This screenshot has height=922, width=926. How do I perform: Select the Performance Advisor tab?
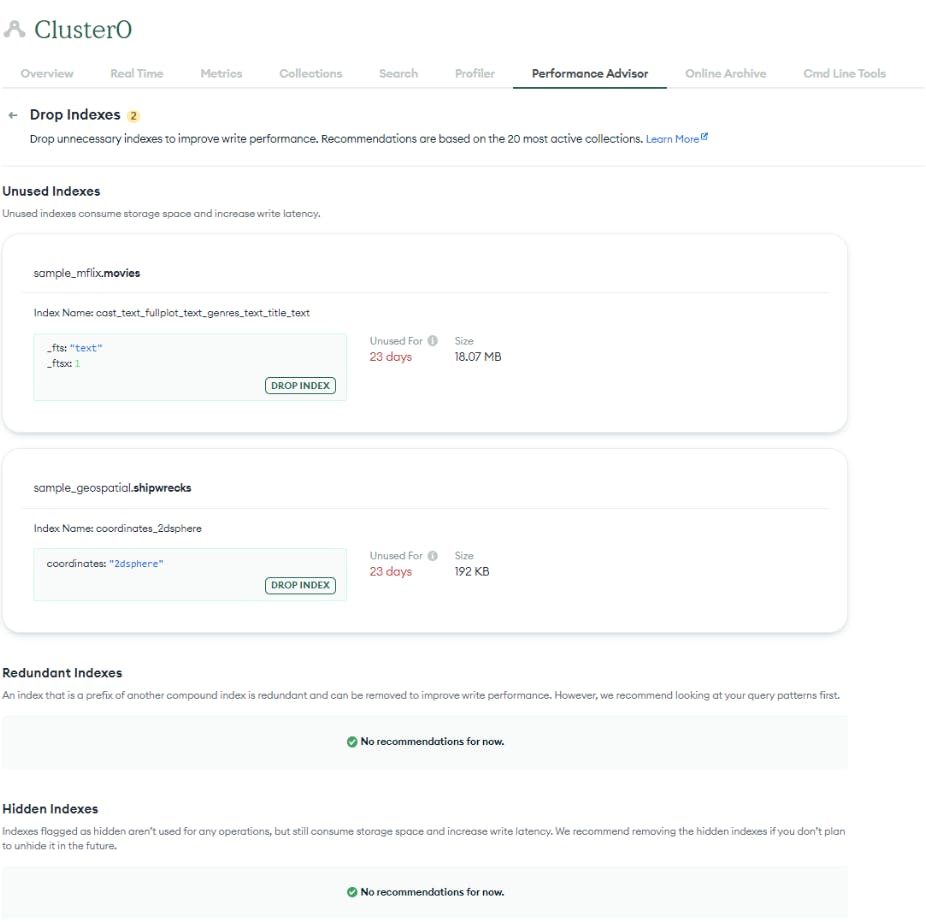(587, 73)
